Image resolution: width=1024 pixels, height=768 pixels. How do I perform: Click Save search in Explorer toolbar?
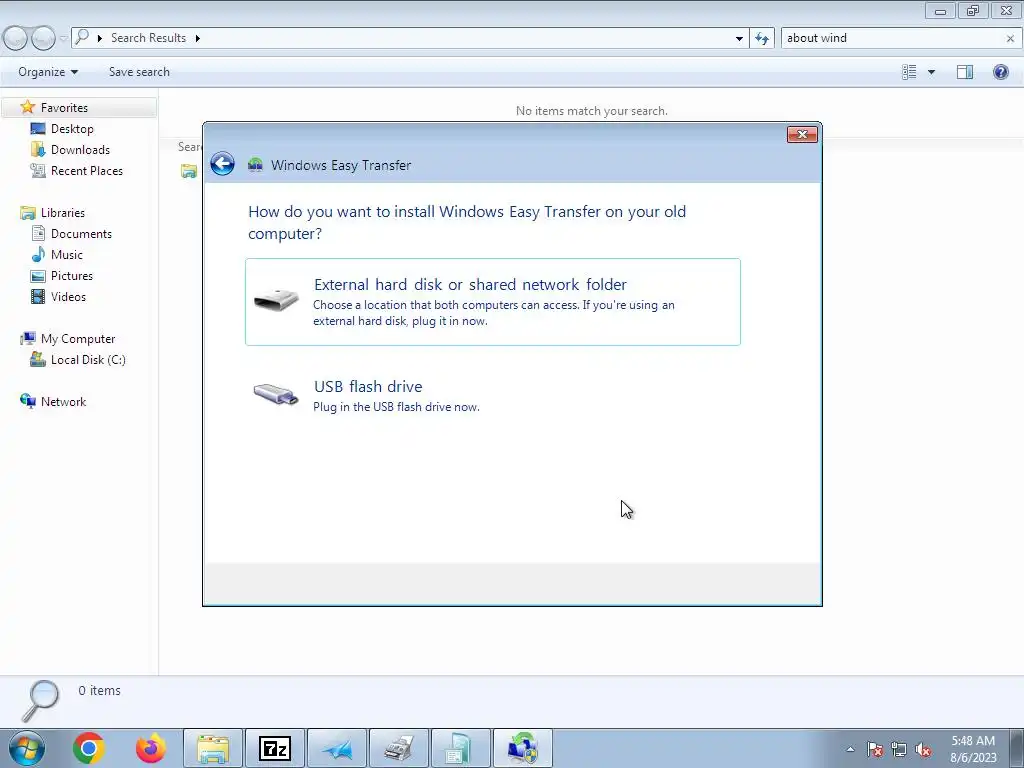coord(139,72)
